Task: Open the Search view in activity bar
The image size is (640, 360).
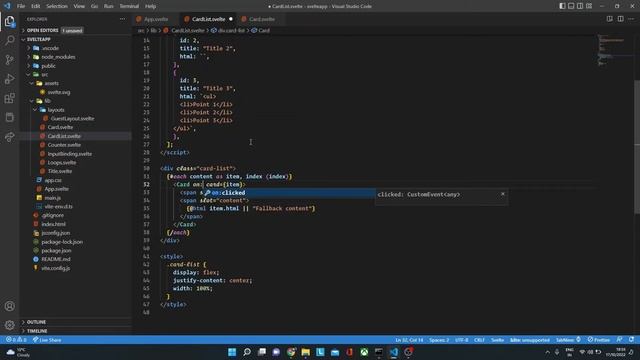Action: pyautogui.click(x=9, y=40)
